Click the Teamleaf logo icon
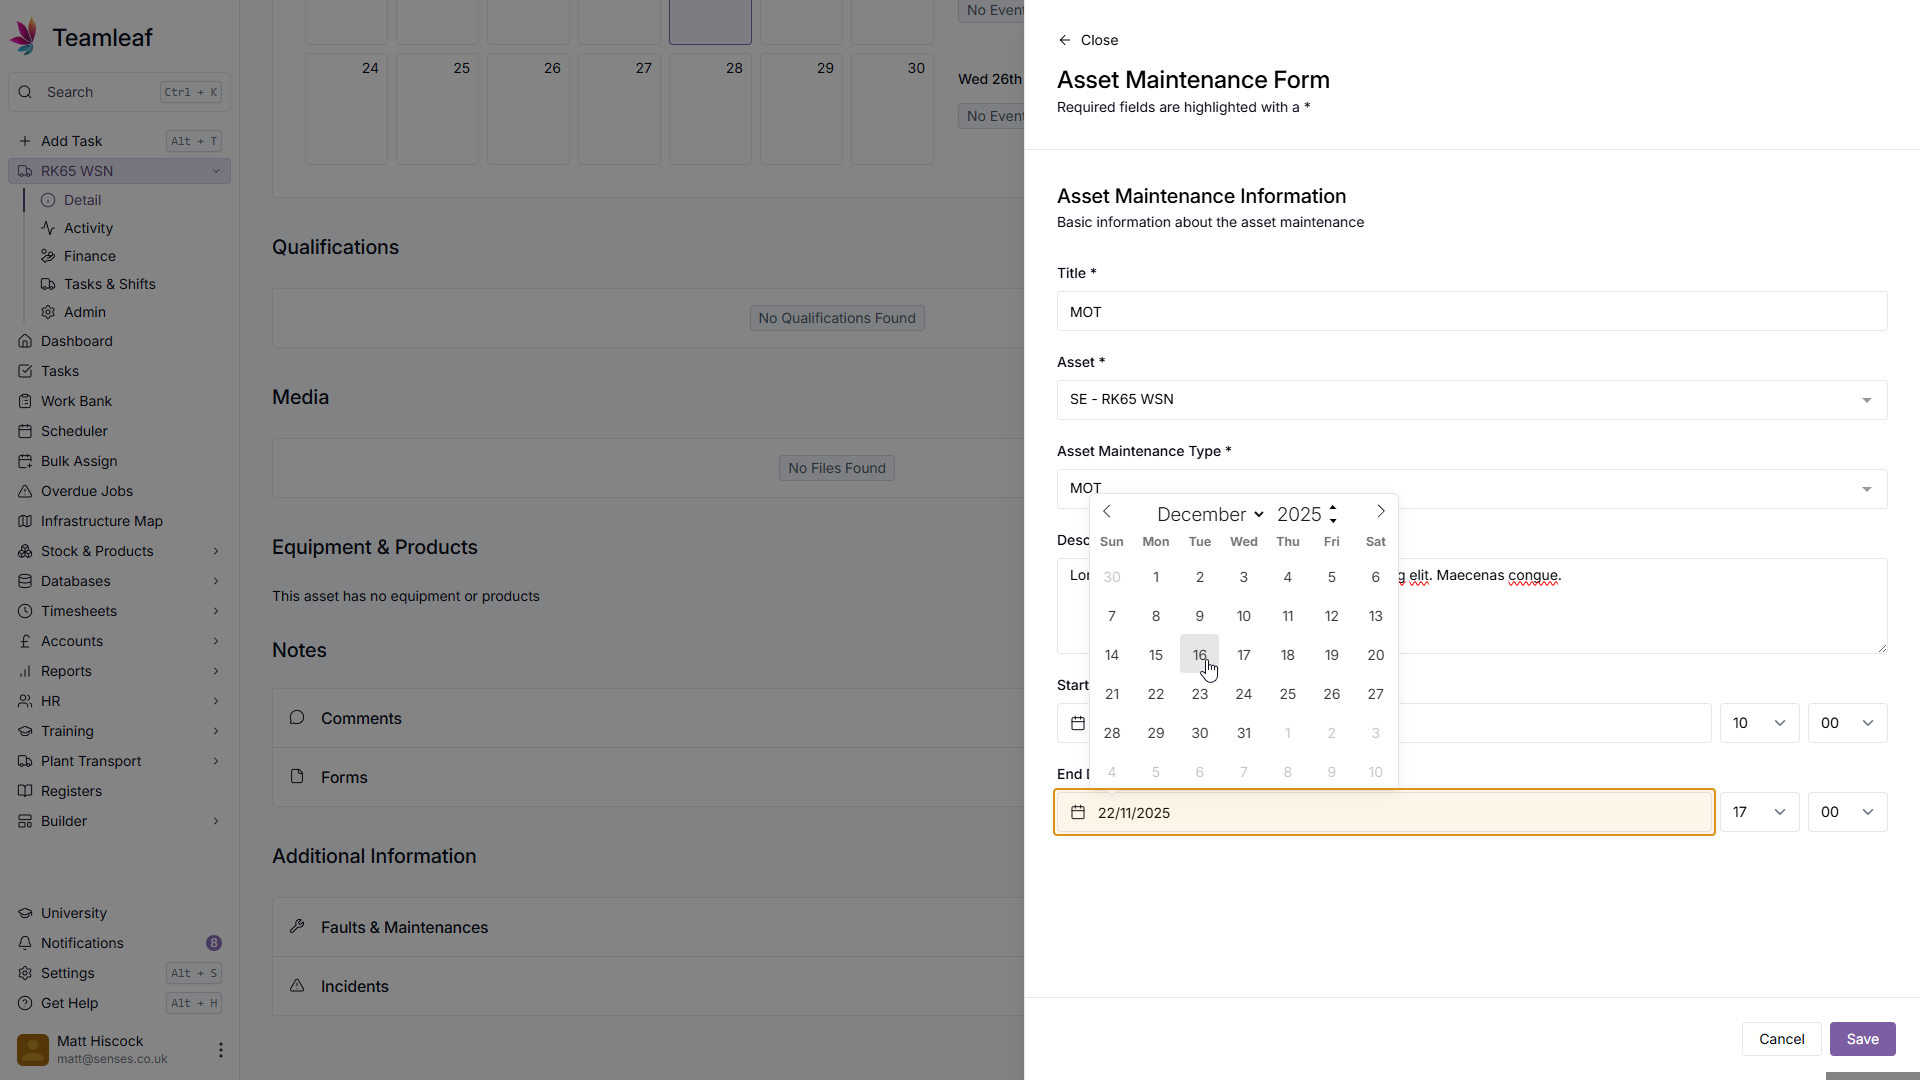Screen dimensions: 1920x1080 (24, 36)
